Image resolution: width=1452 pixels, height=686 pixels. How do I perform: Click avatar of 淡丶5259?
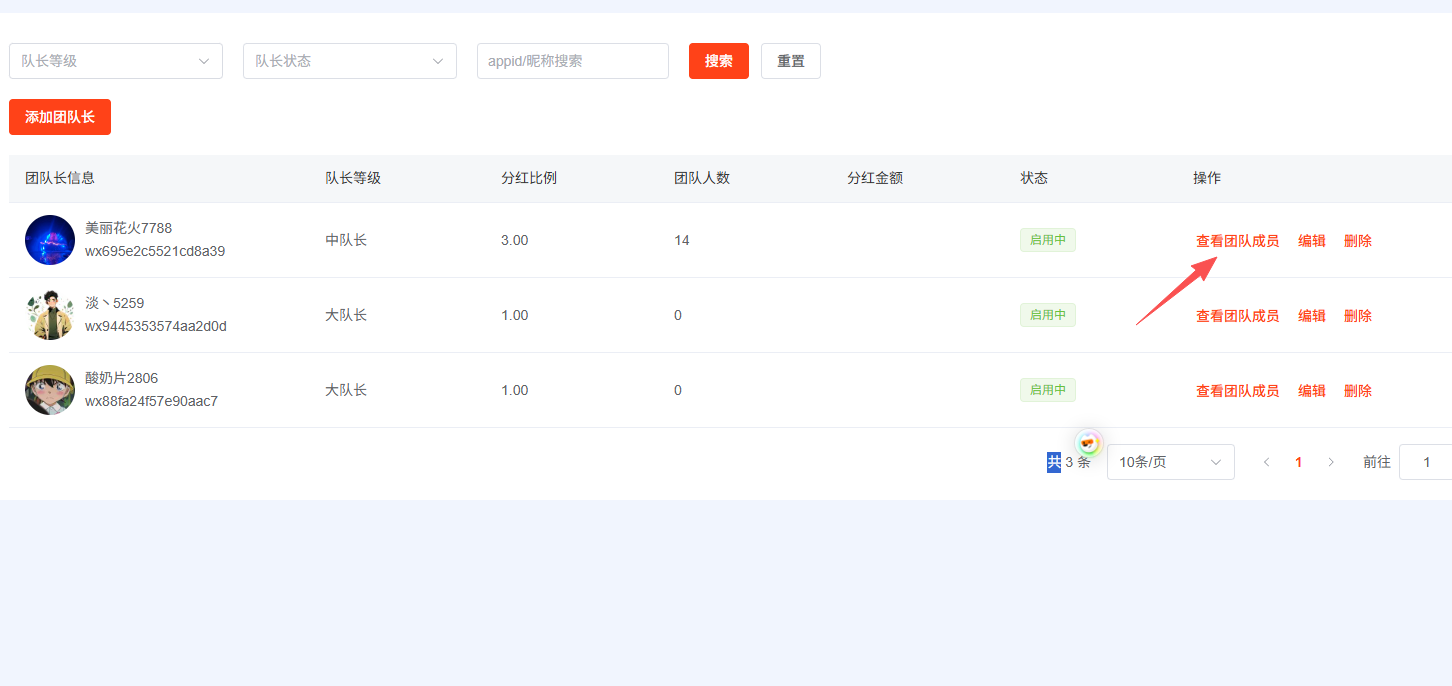coord(50,315)
